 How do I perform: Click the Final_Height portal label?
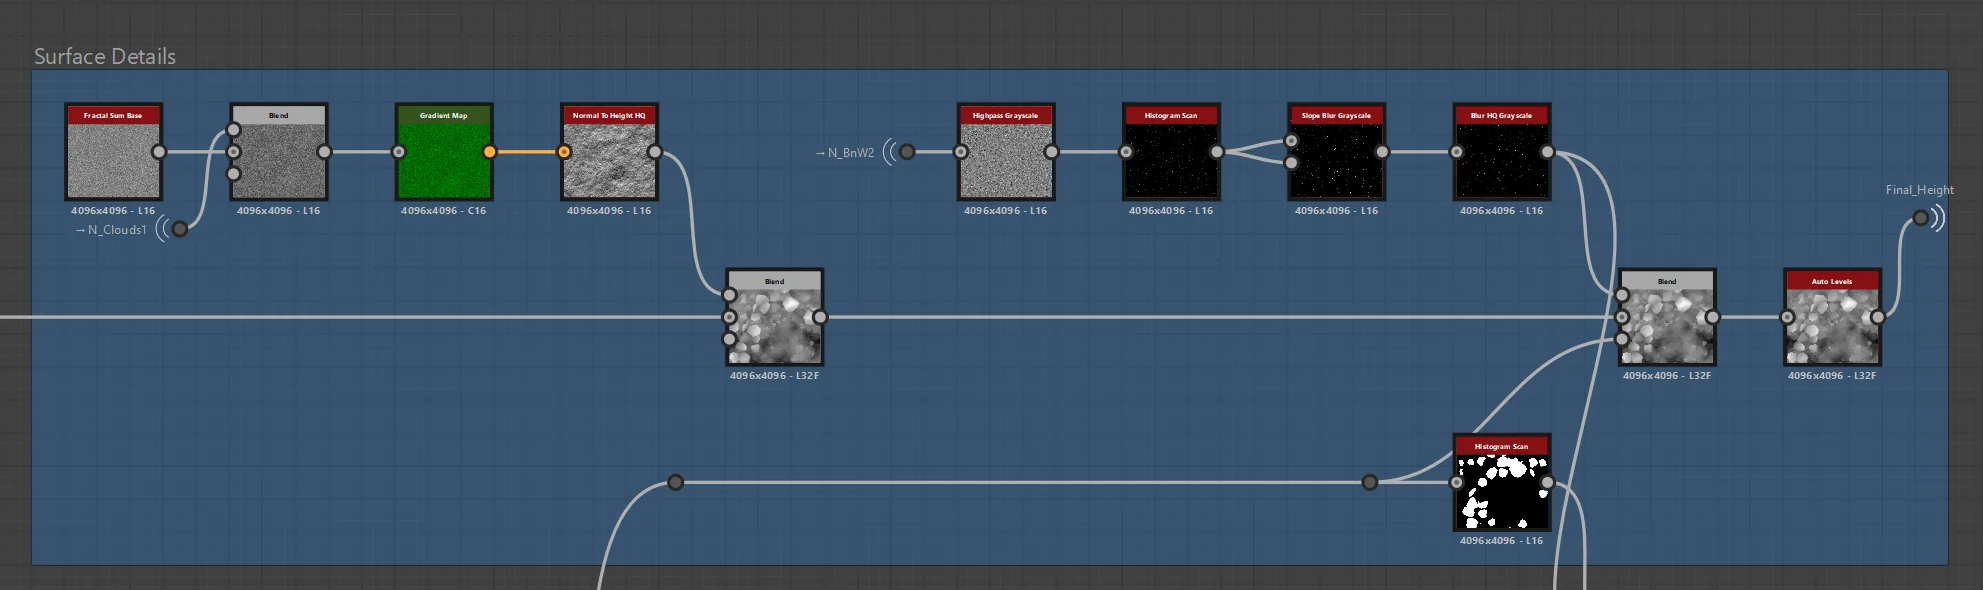point(1919,190)
